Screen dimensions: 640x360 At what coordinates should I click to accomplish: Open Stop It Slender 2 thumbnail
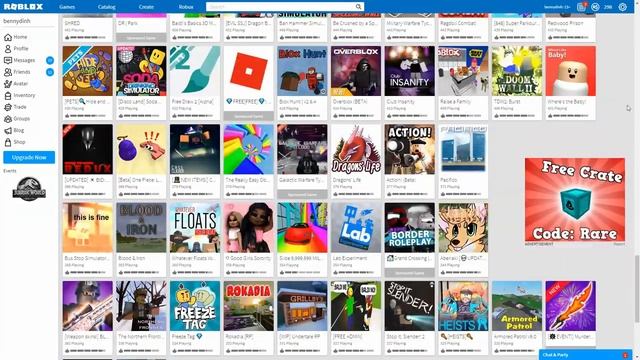[409, 306]
